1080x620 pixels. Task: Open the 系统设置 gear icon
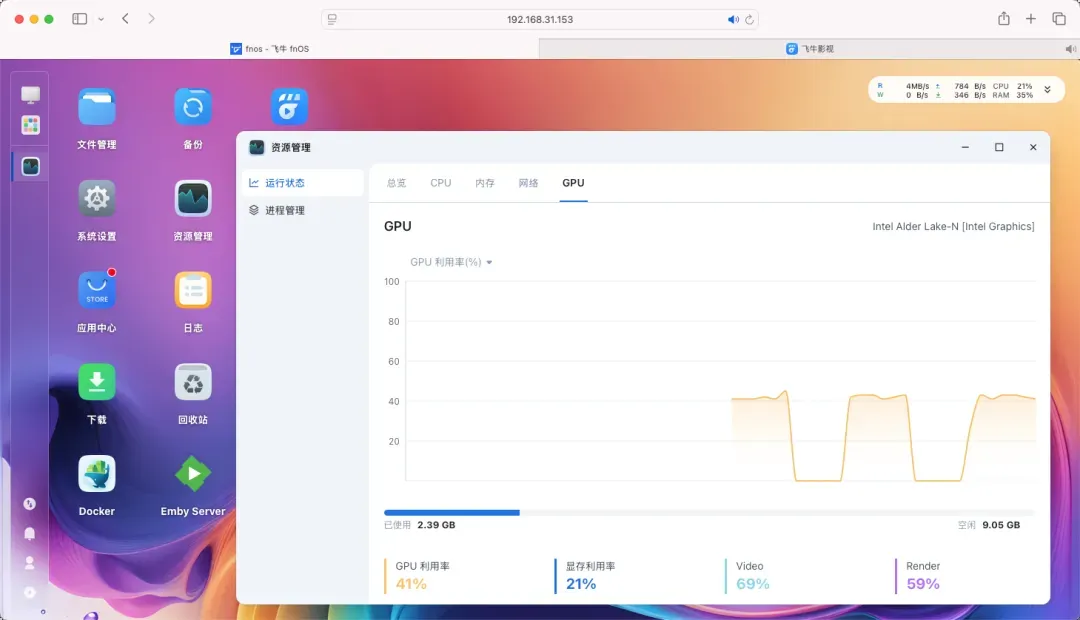(97, 199)
